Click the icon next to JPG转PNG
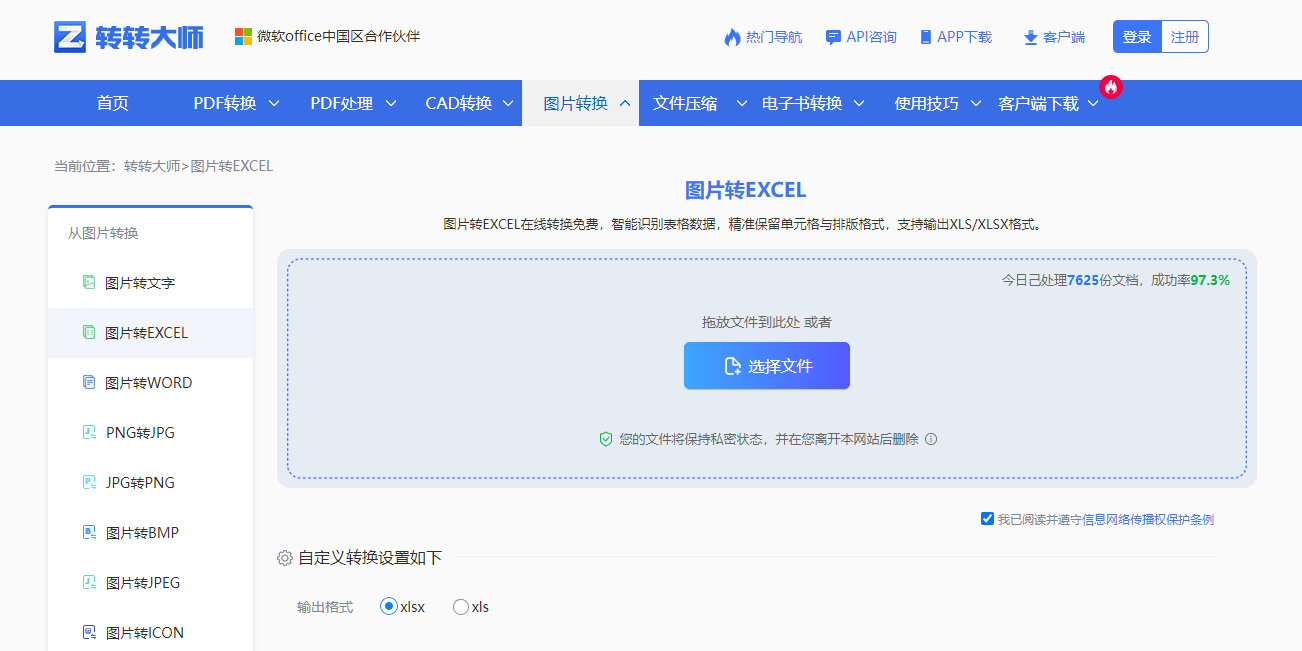Screen dimensions: 1302x651 coord(89,483)
